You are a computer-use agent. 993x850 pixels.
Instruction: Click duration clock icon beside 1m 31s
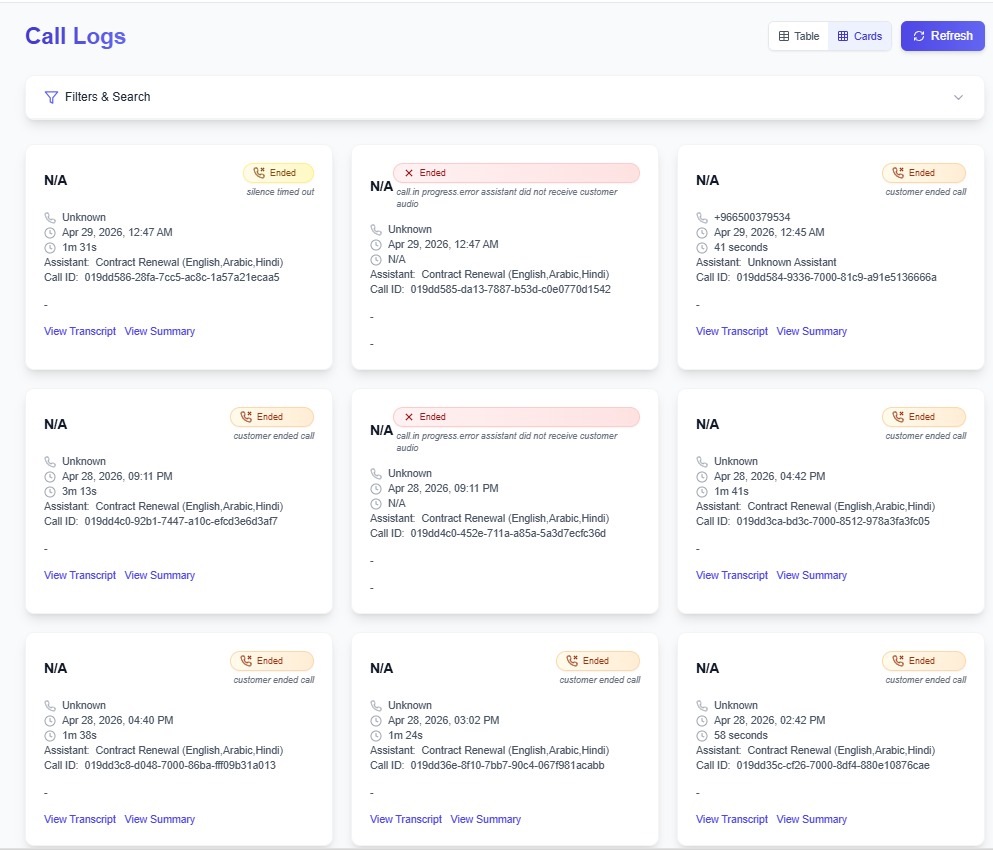(50, 248)
